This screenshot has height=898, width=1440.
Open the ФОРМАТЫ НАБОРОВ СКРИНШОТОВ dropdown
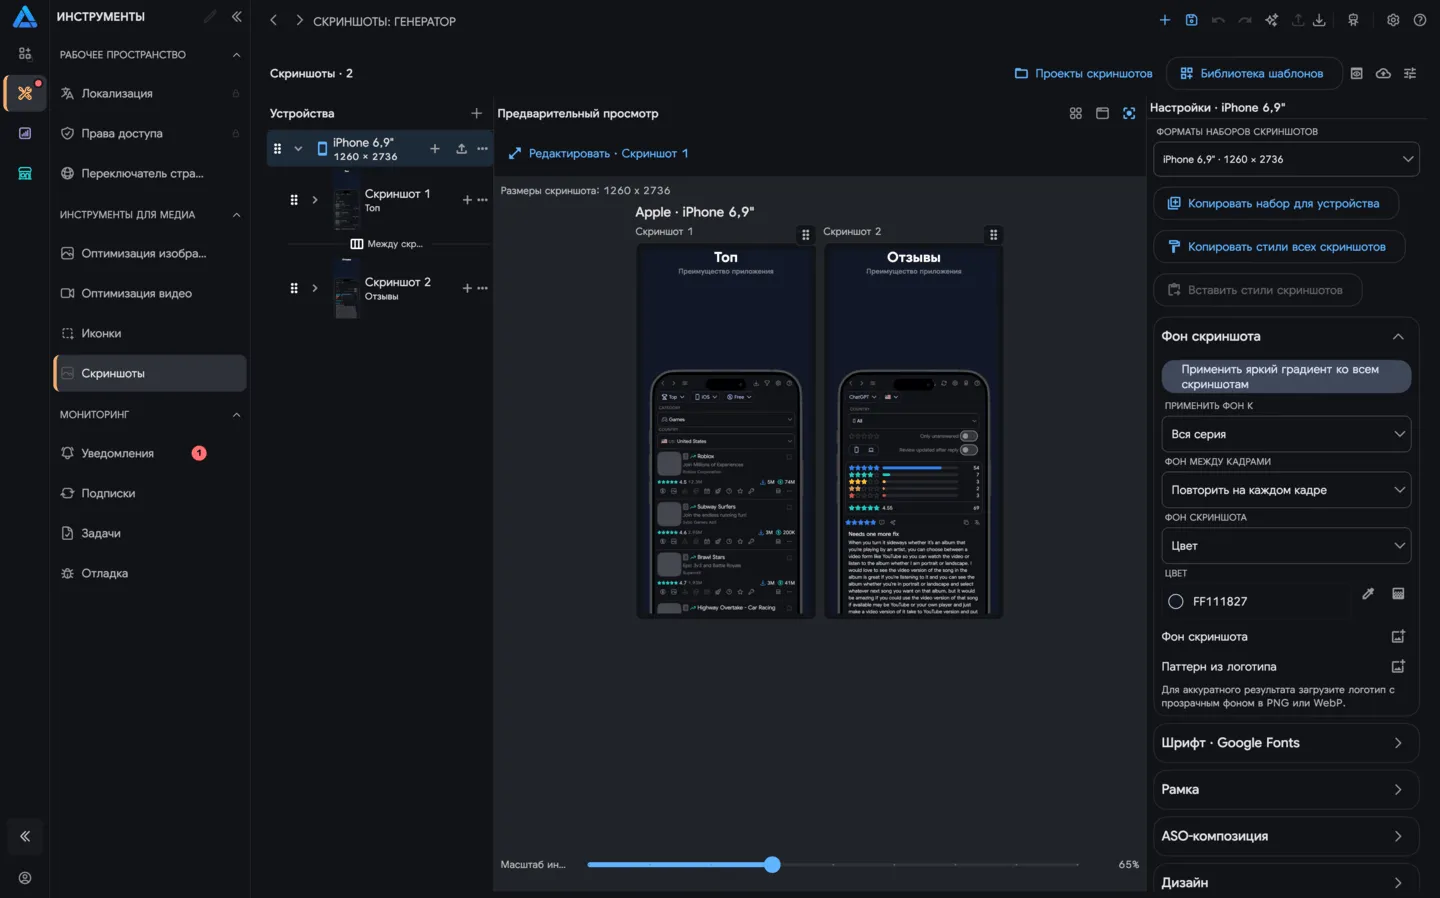click(1286, 159)
